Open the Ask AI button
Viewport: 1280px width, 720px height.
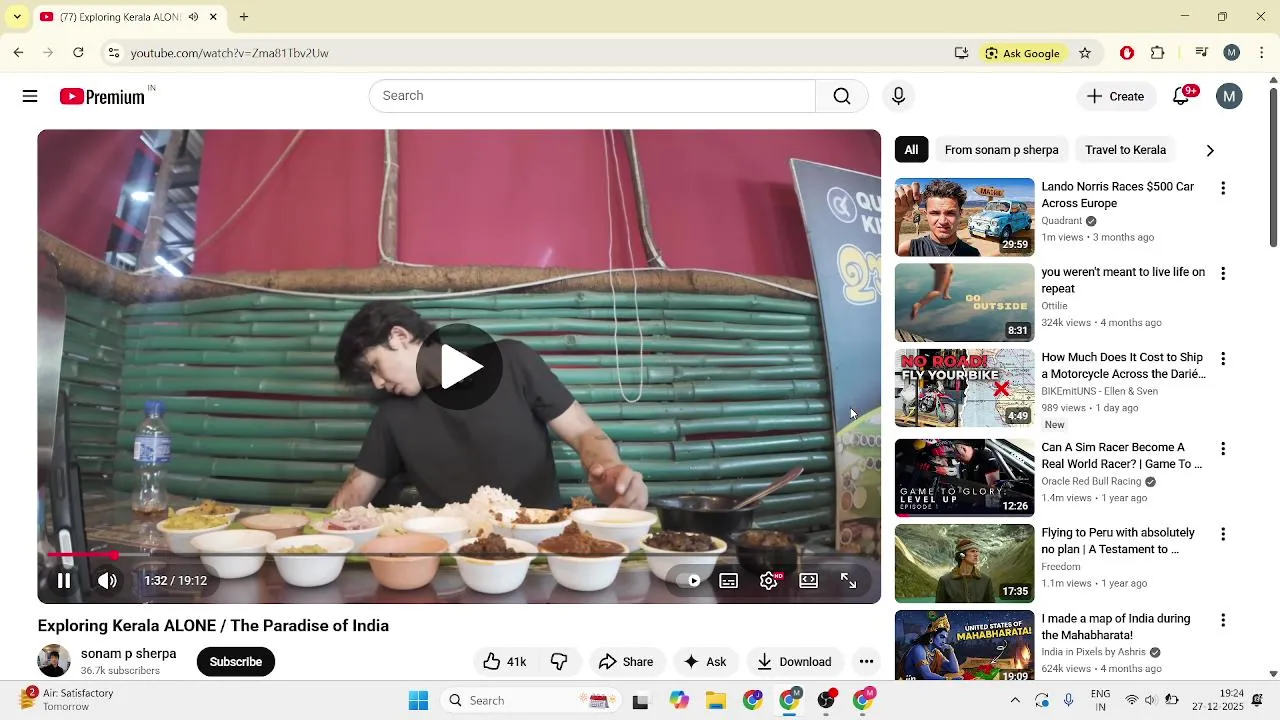705,661
